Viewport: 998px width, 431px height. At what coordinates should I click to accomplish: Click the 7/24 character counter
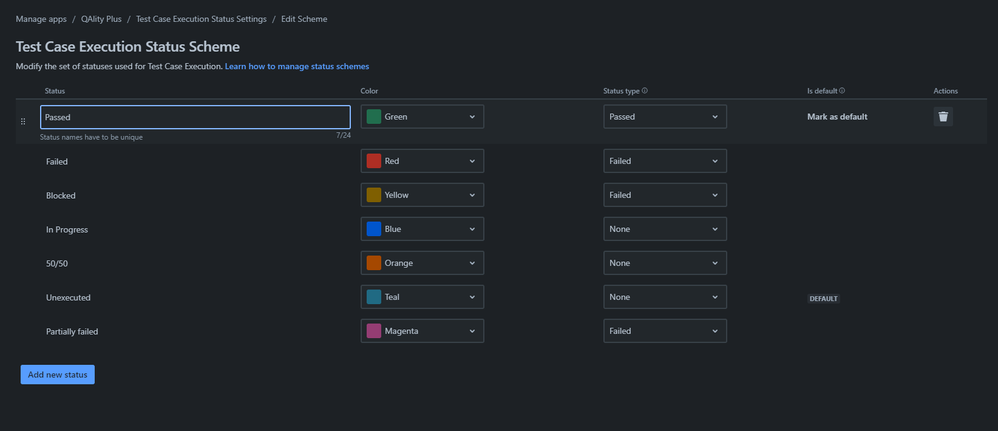pyautogui.click(x=343, y=136)
